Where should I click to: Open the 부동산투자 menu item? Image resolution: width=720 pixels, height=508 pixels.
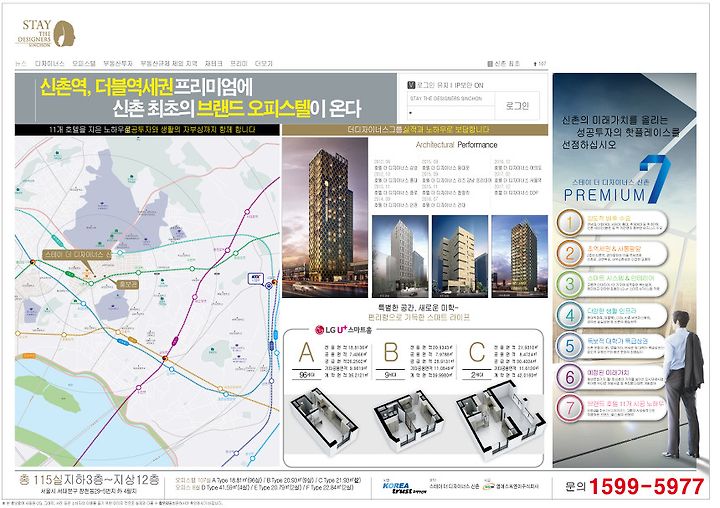tap(118, 63)
